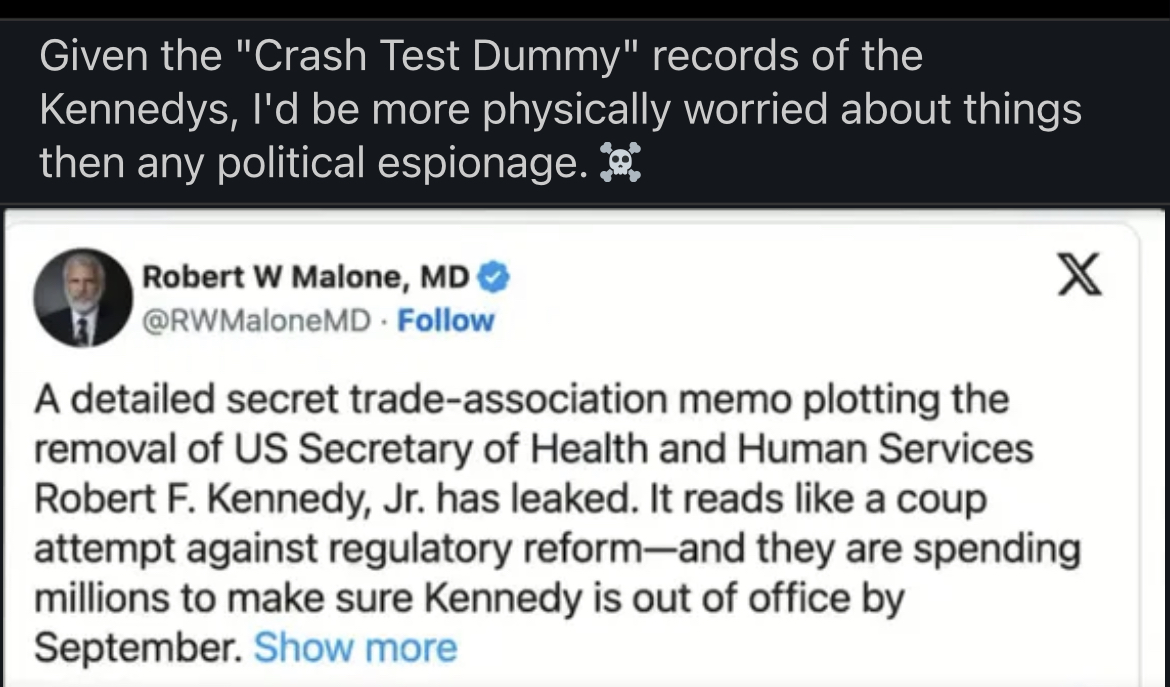Screen dimensions: 1170x687
Task: Click the blue verified badge
Action: pyautogui.click(x=496, y=277)
